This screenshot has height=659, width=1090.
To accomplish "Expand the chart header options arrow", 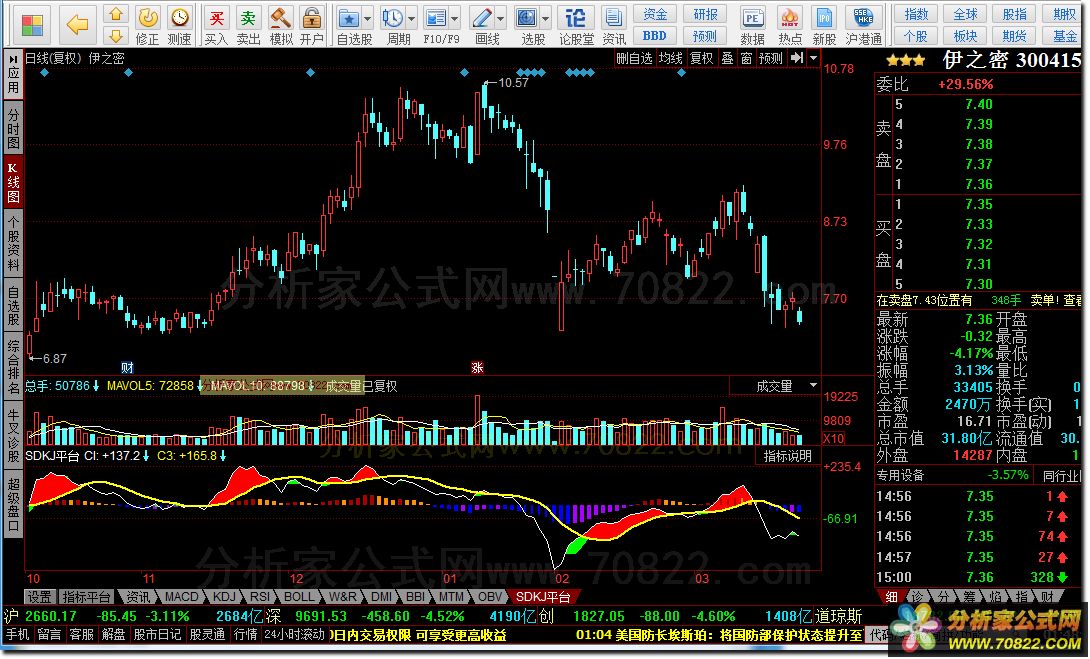I will 814,58.
